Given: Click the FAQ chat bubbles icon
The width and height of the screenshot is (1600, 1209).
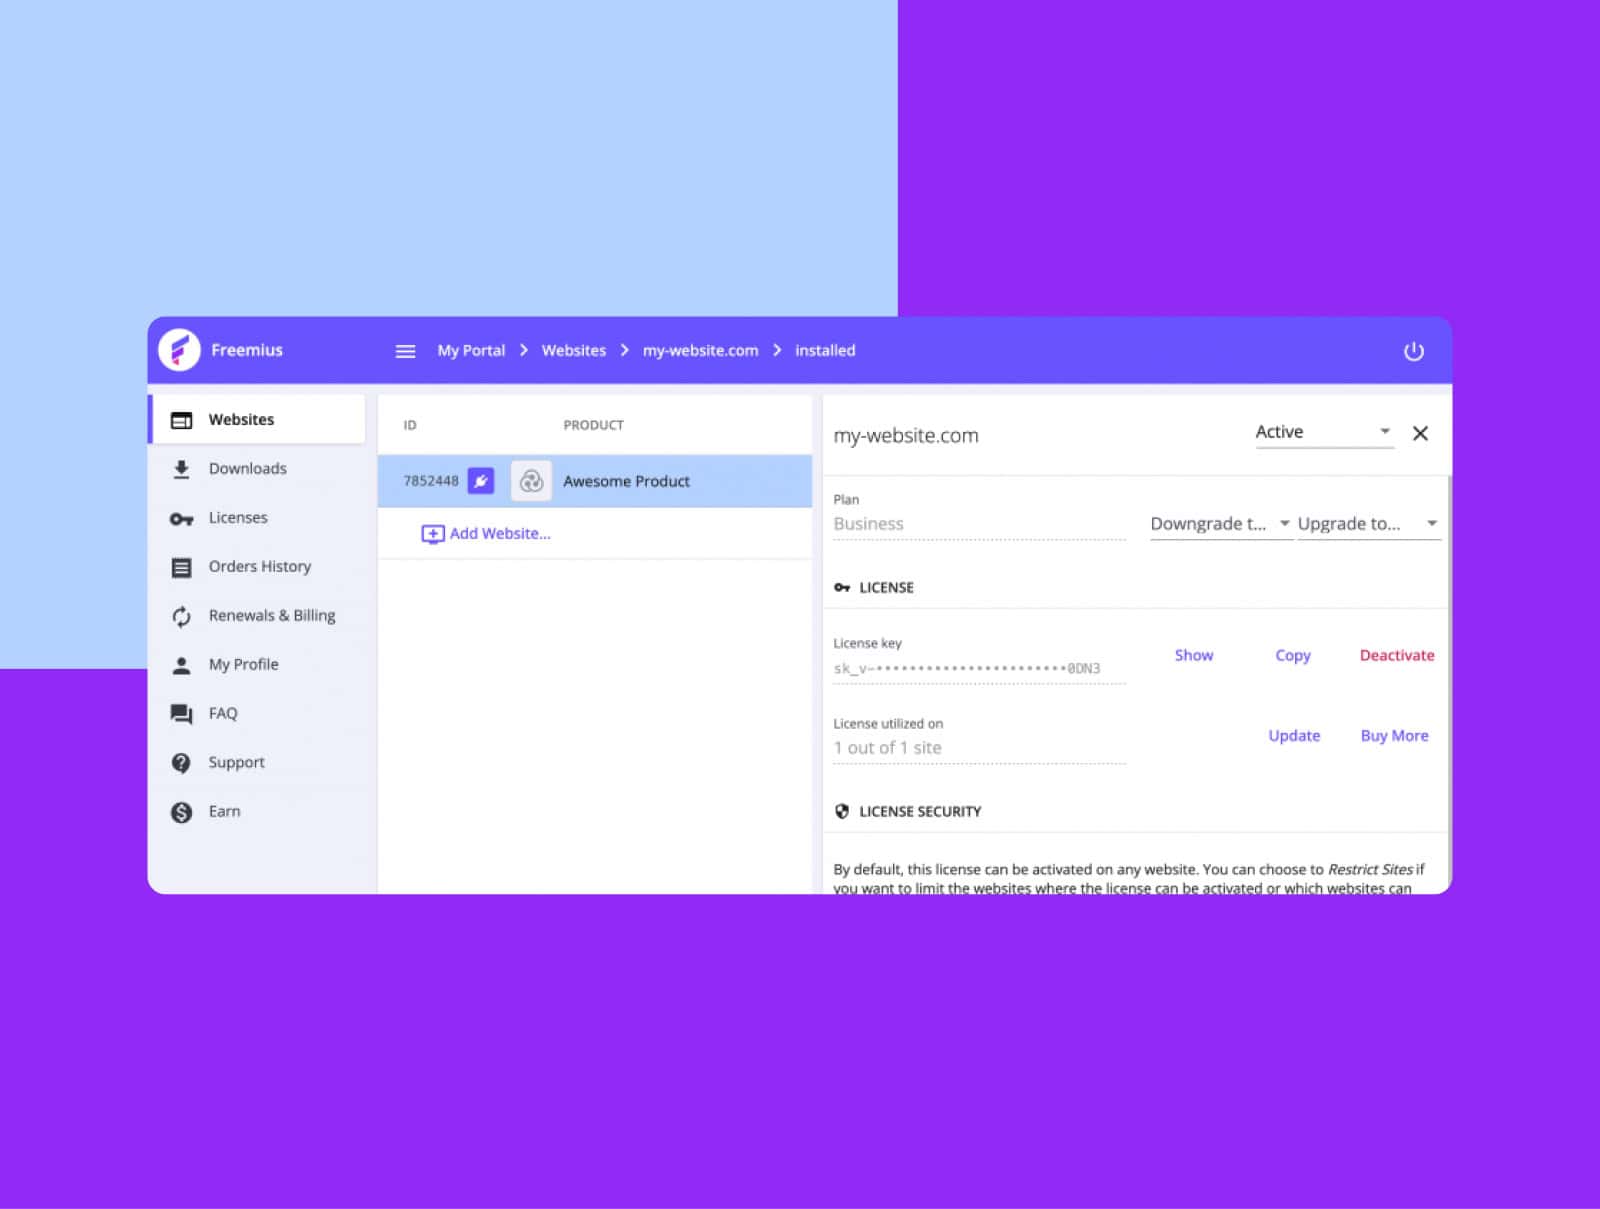Looking at the screenshot, I should [x=181, y=714].
